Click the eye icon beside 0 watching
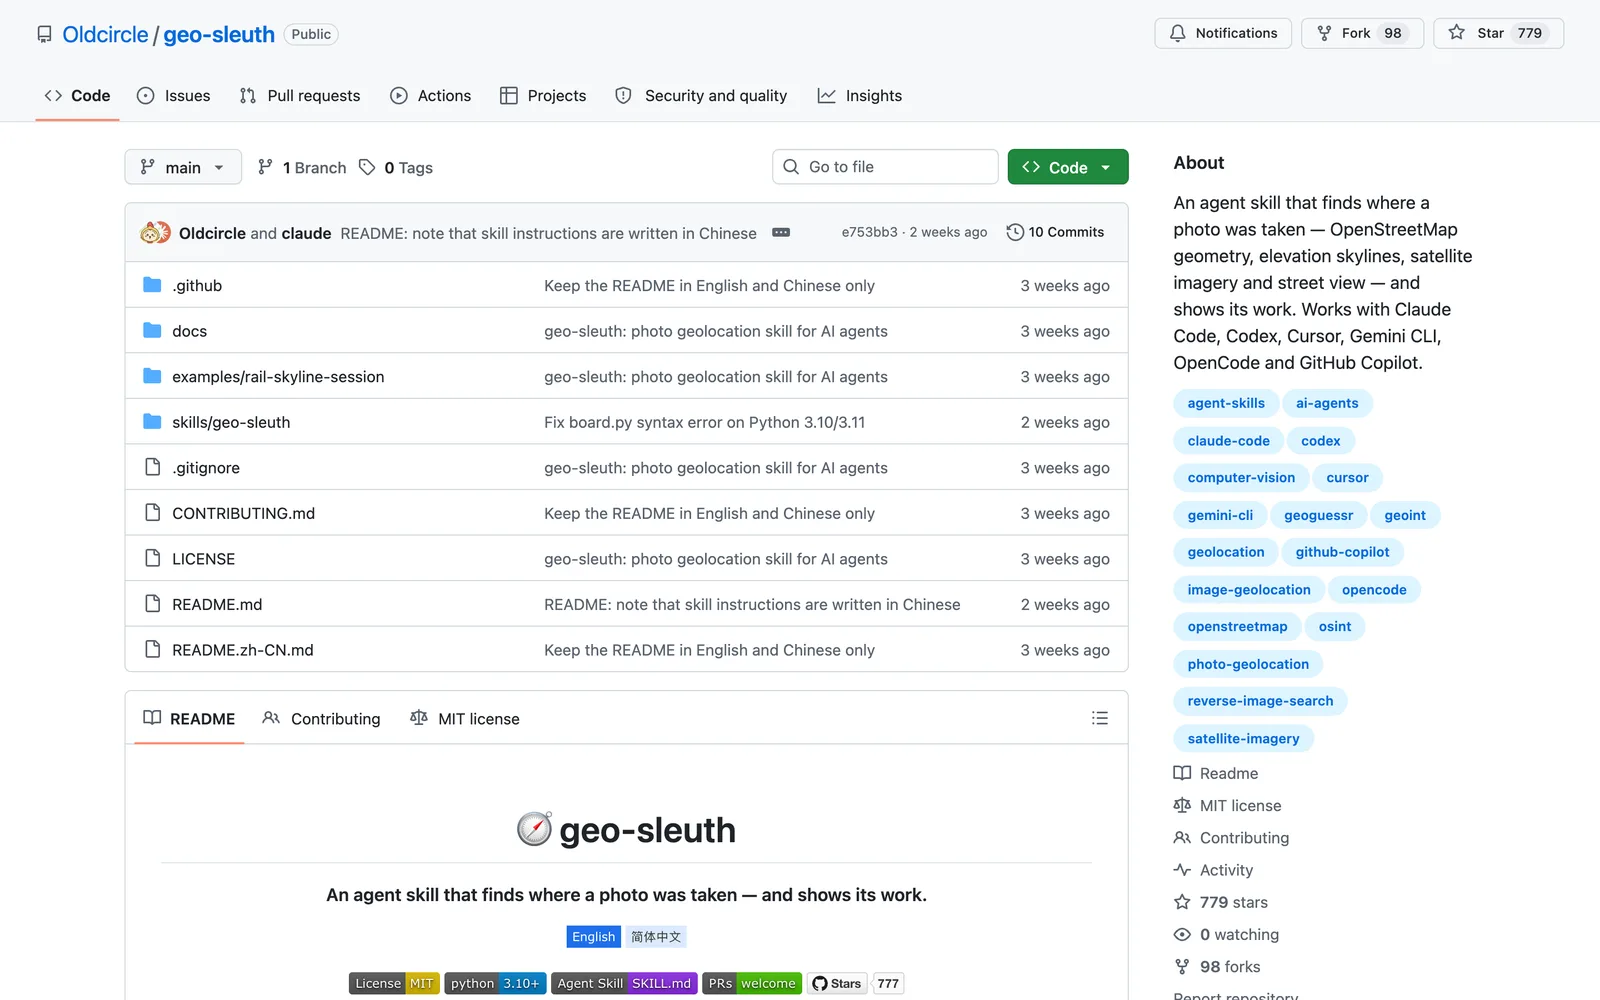The height and width of the screenshot is (1000, 1600). [x=1182, y=934]
